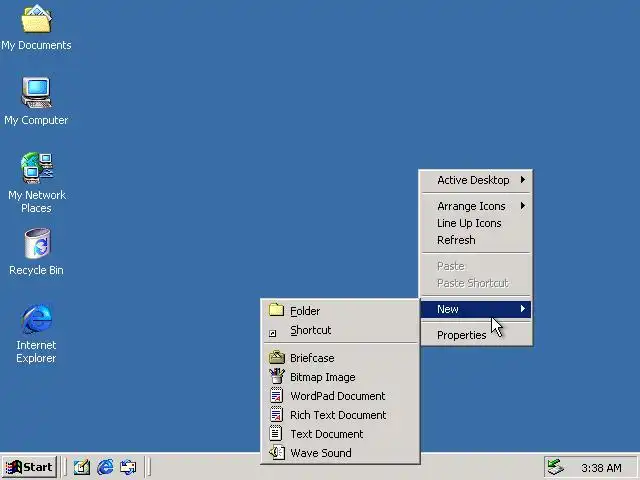
Task: Select the highlighted New menu entry
Action: [x=476, y=309]
